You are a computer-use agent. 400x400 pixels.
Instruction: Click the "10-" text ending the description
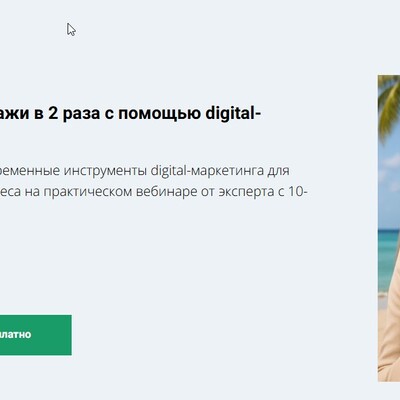[298, 192]
